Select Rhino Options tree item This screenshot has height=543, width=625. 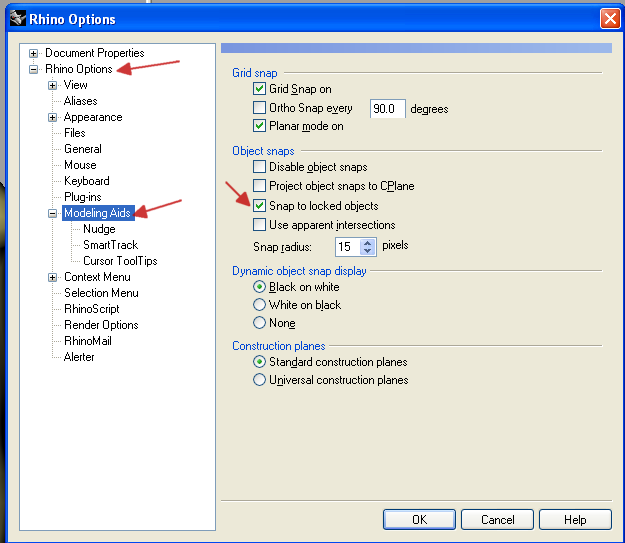(x=79, y=69)
